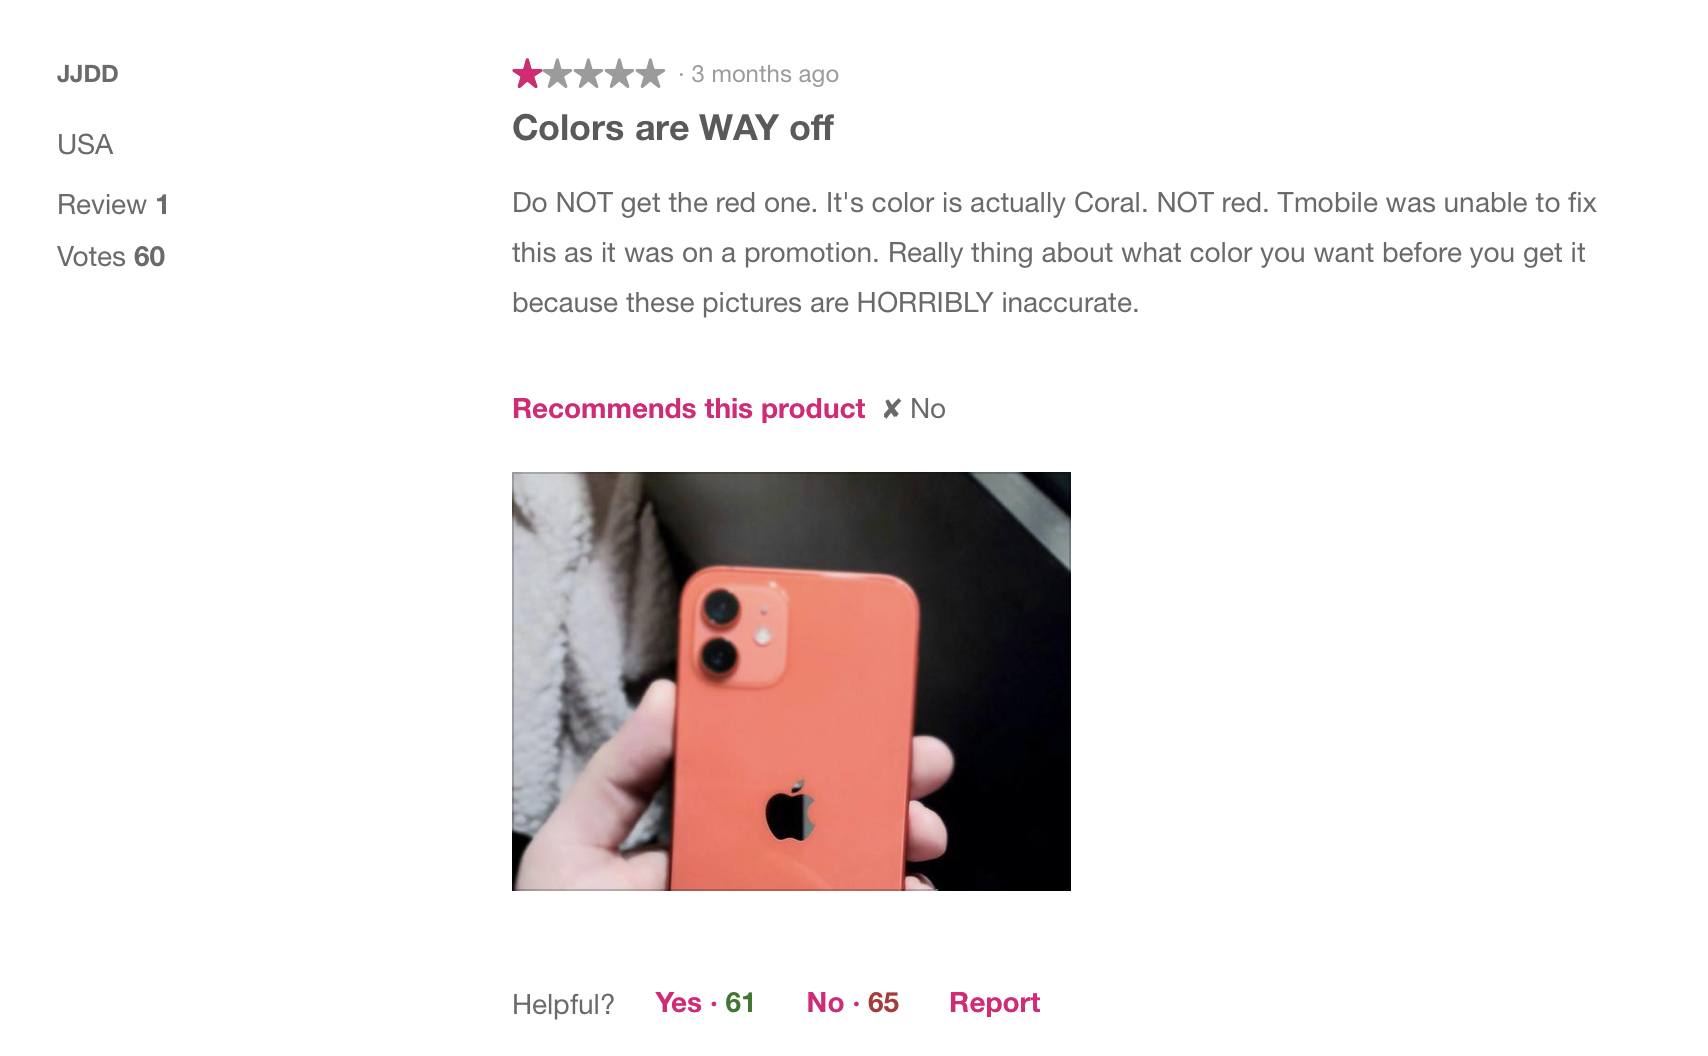Vote Yes on review helpfulness
1708x1056 pixels.
705,1002
